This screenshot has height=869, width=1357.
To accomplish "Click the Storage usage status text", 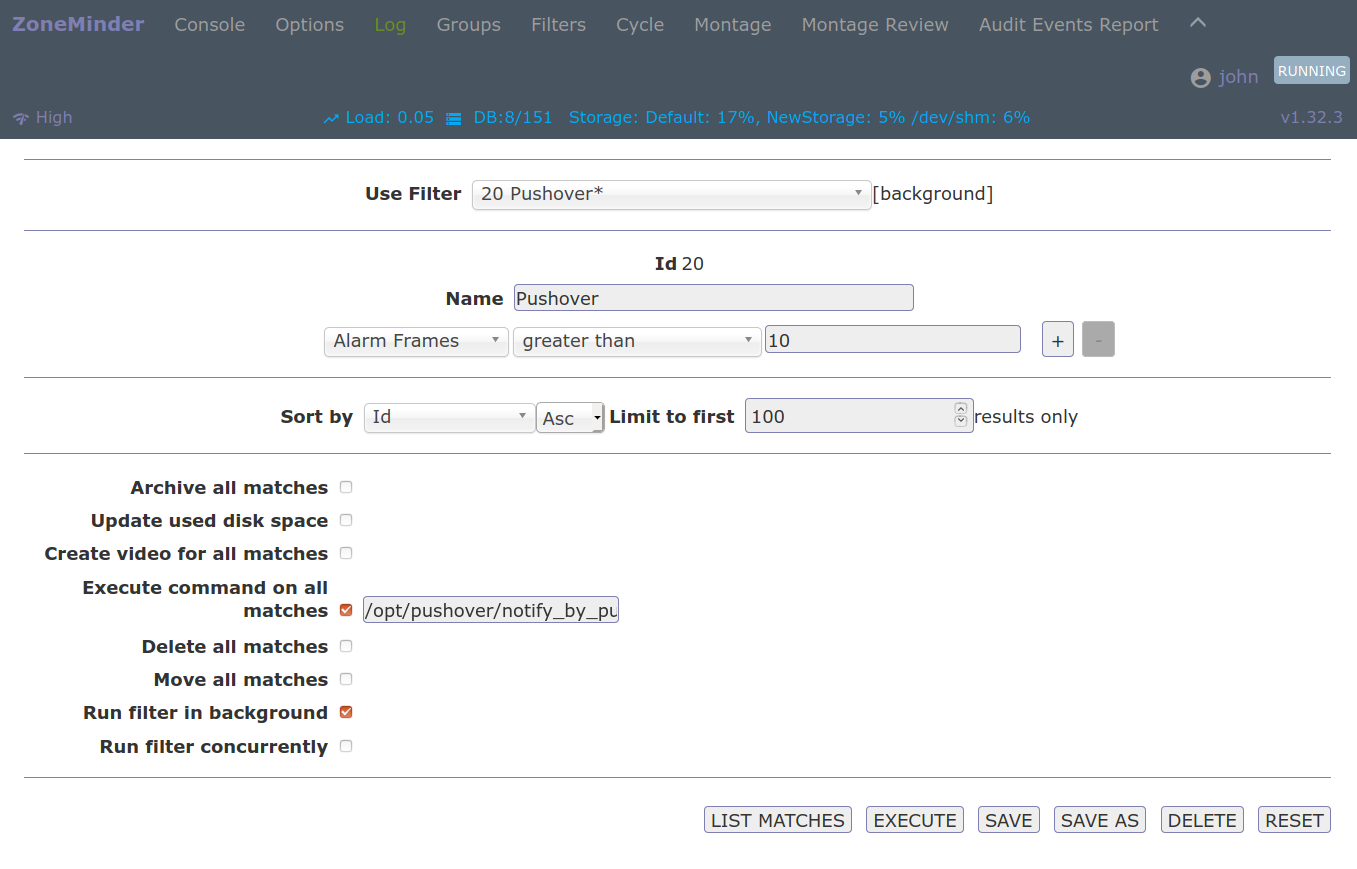I will (x=799, y=118).
